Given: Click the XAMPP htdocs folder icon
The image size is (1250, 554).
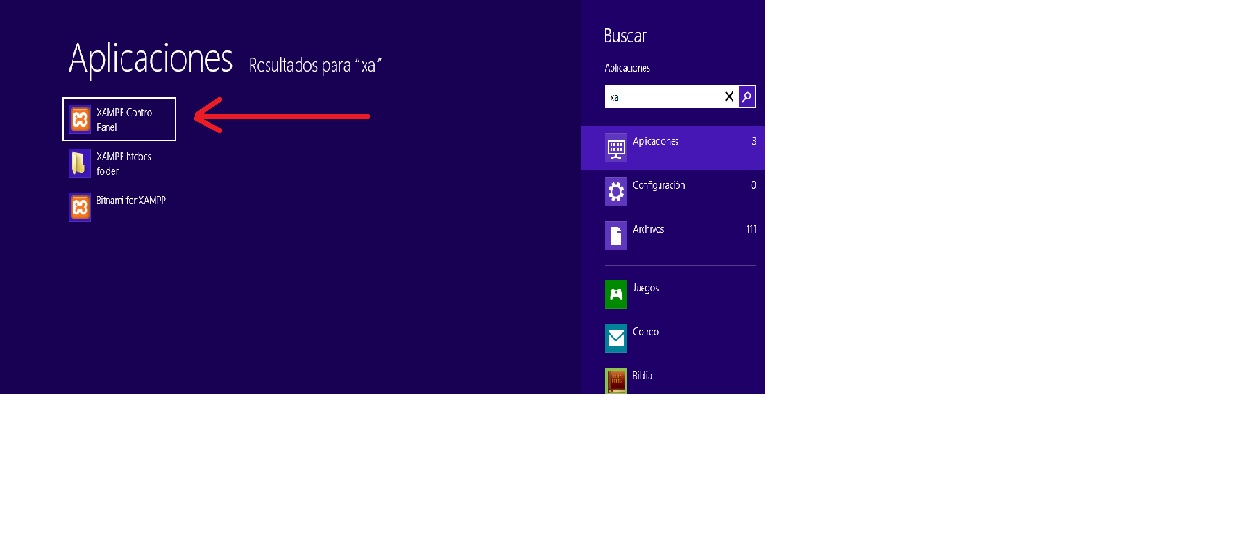Looking at the screenshot, I should 80,163.
